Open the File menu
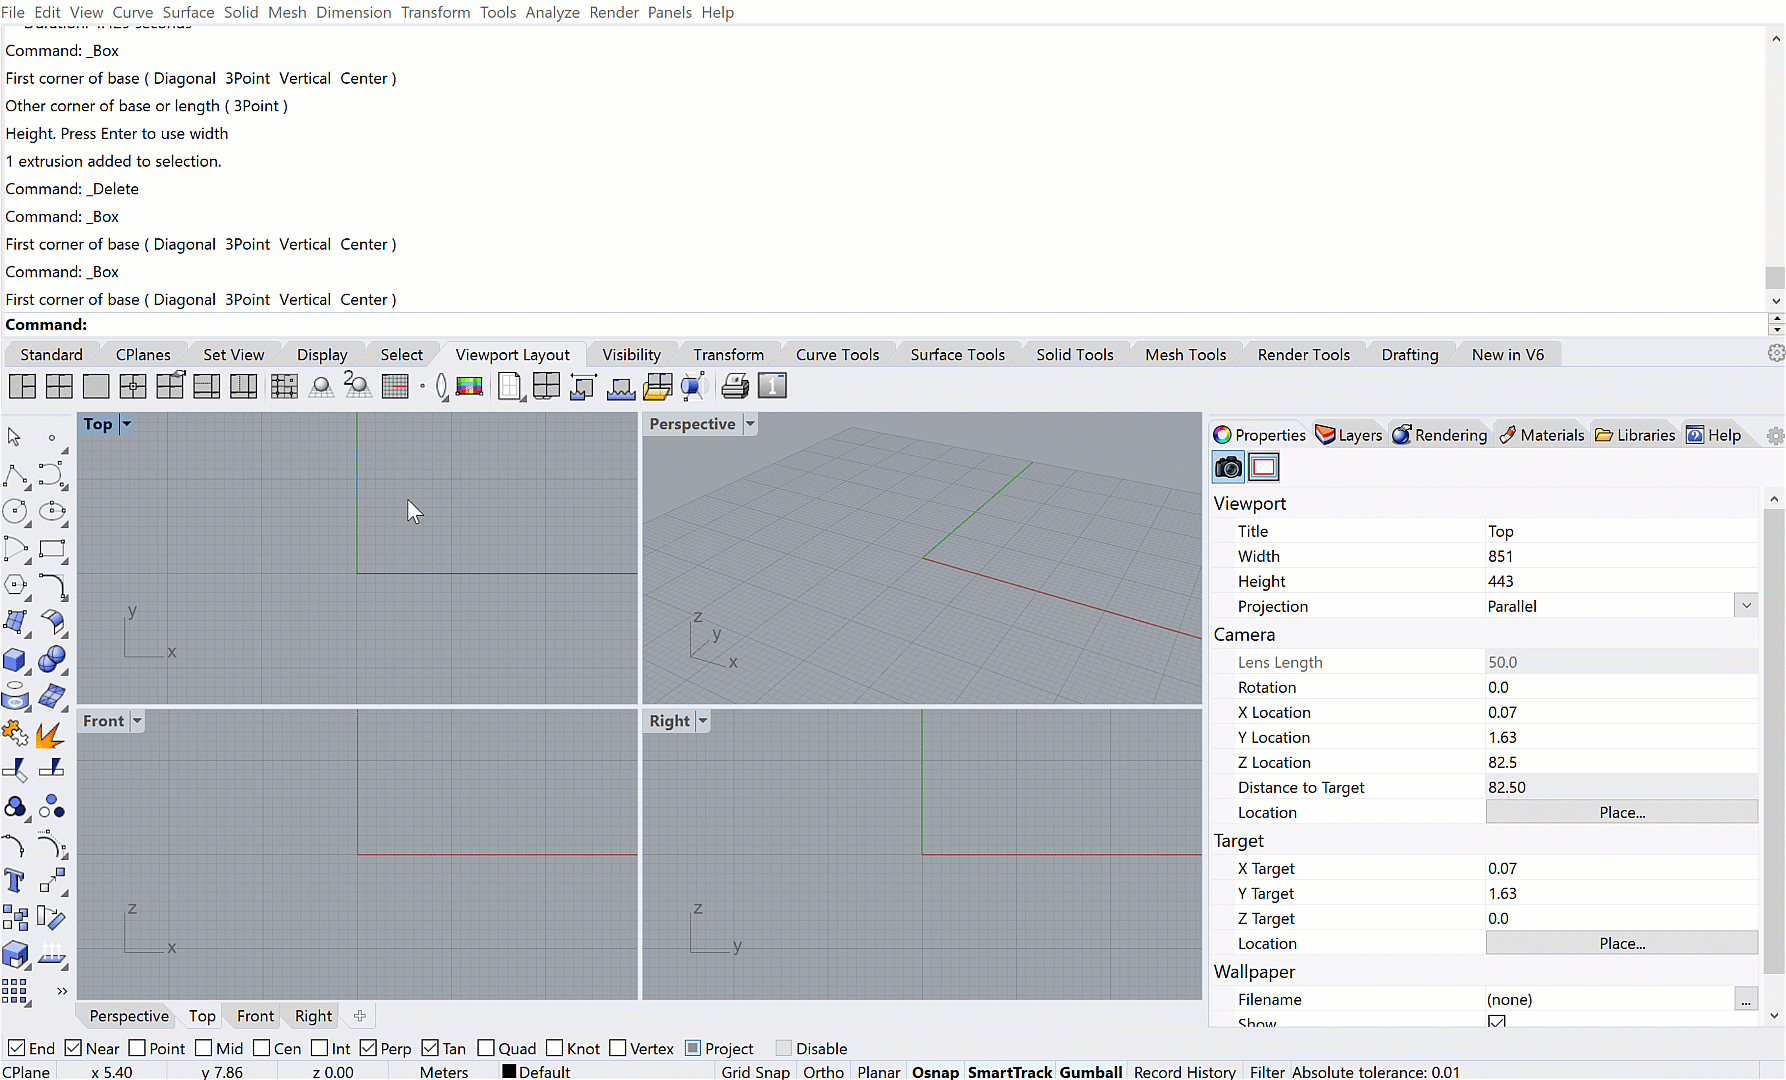Image resolution: width=1786 pixels, height=1080 pixels. click(x=13, y=12)
